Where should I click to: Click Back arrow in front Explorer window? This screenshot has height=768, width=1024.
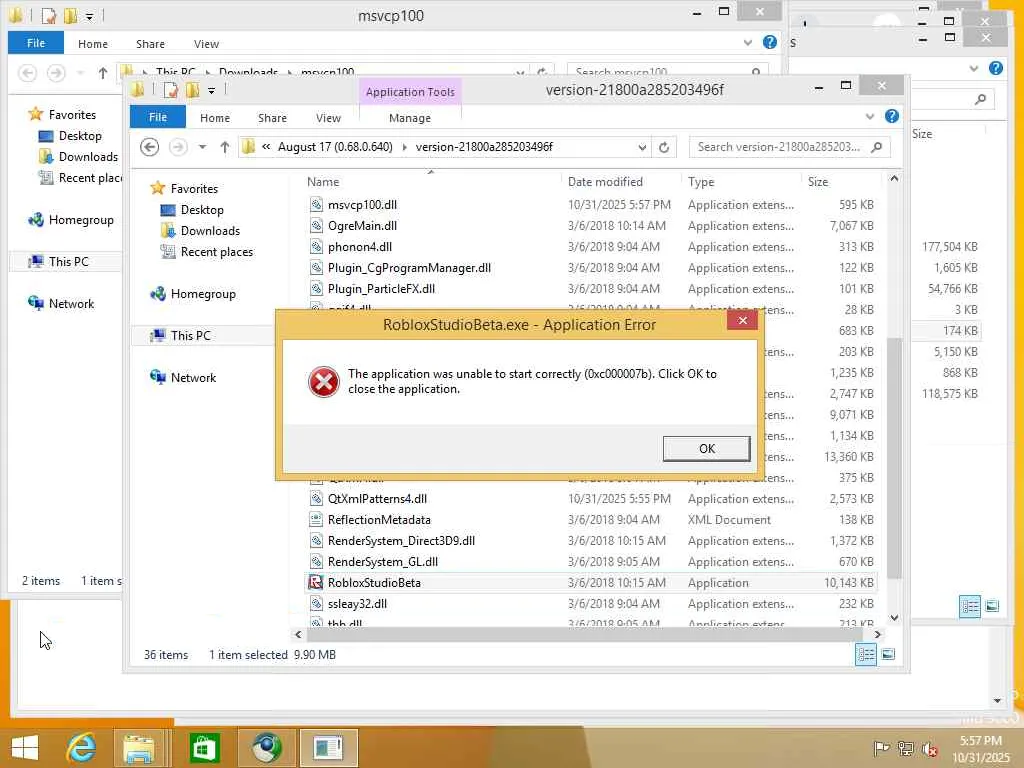pos(150,147)
